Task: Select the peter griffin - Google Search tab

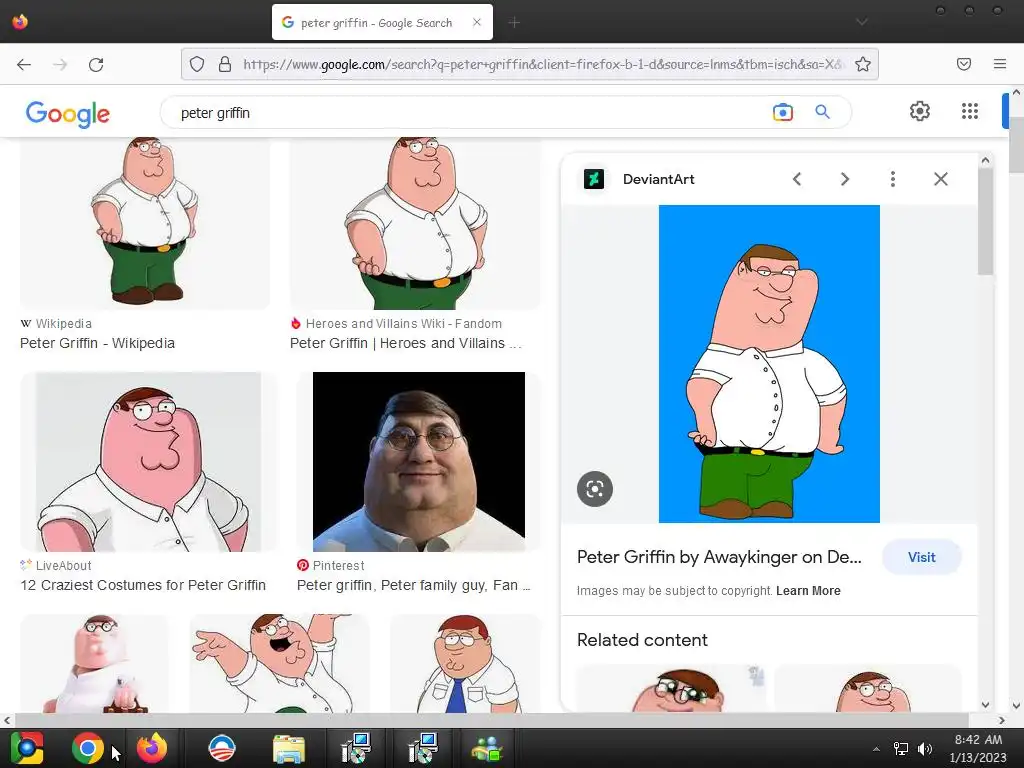Action: [x=382, y=22]
